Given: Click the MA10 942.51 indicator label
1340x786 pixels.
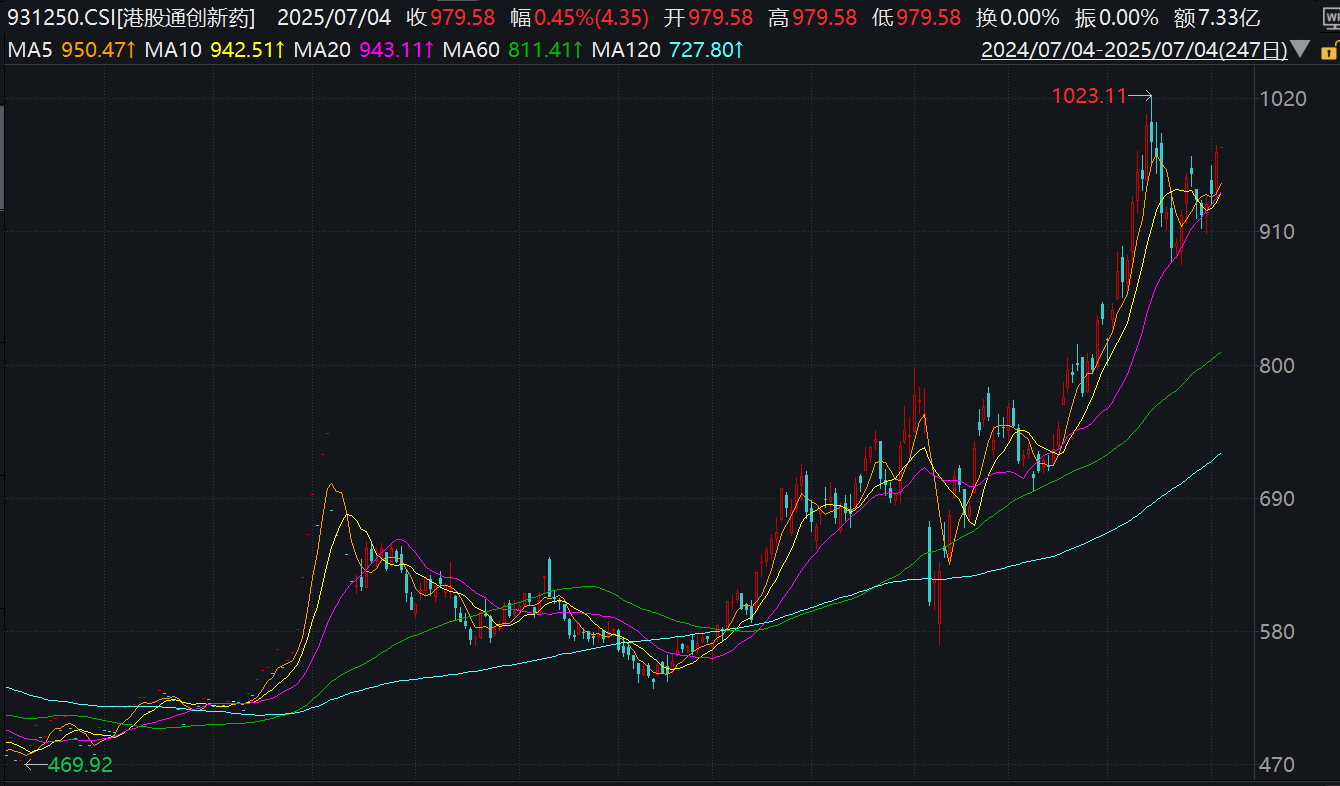Looking at the screenshot, I should (x=216, y=49).
